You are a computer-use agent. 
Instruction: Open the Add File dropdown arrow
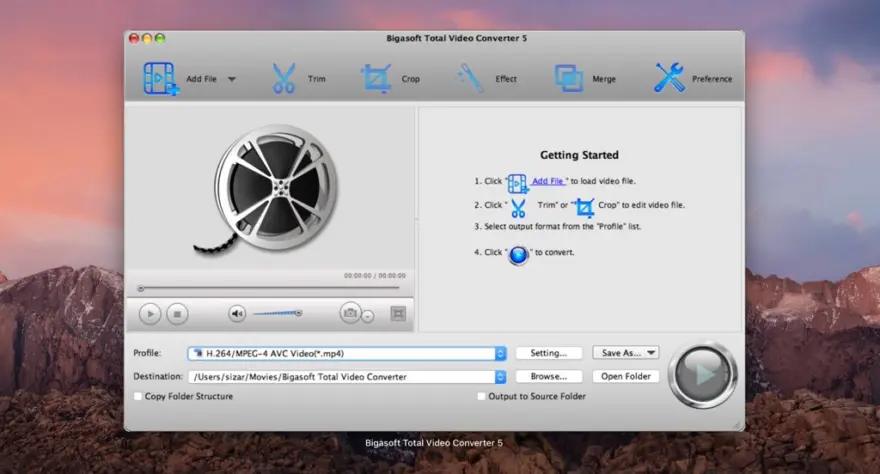pos(232,79)
